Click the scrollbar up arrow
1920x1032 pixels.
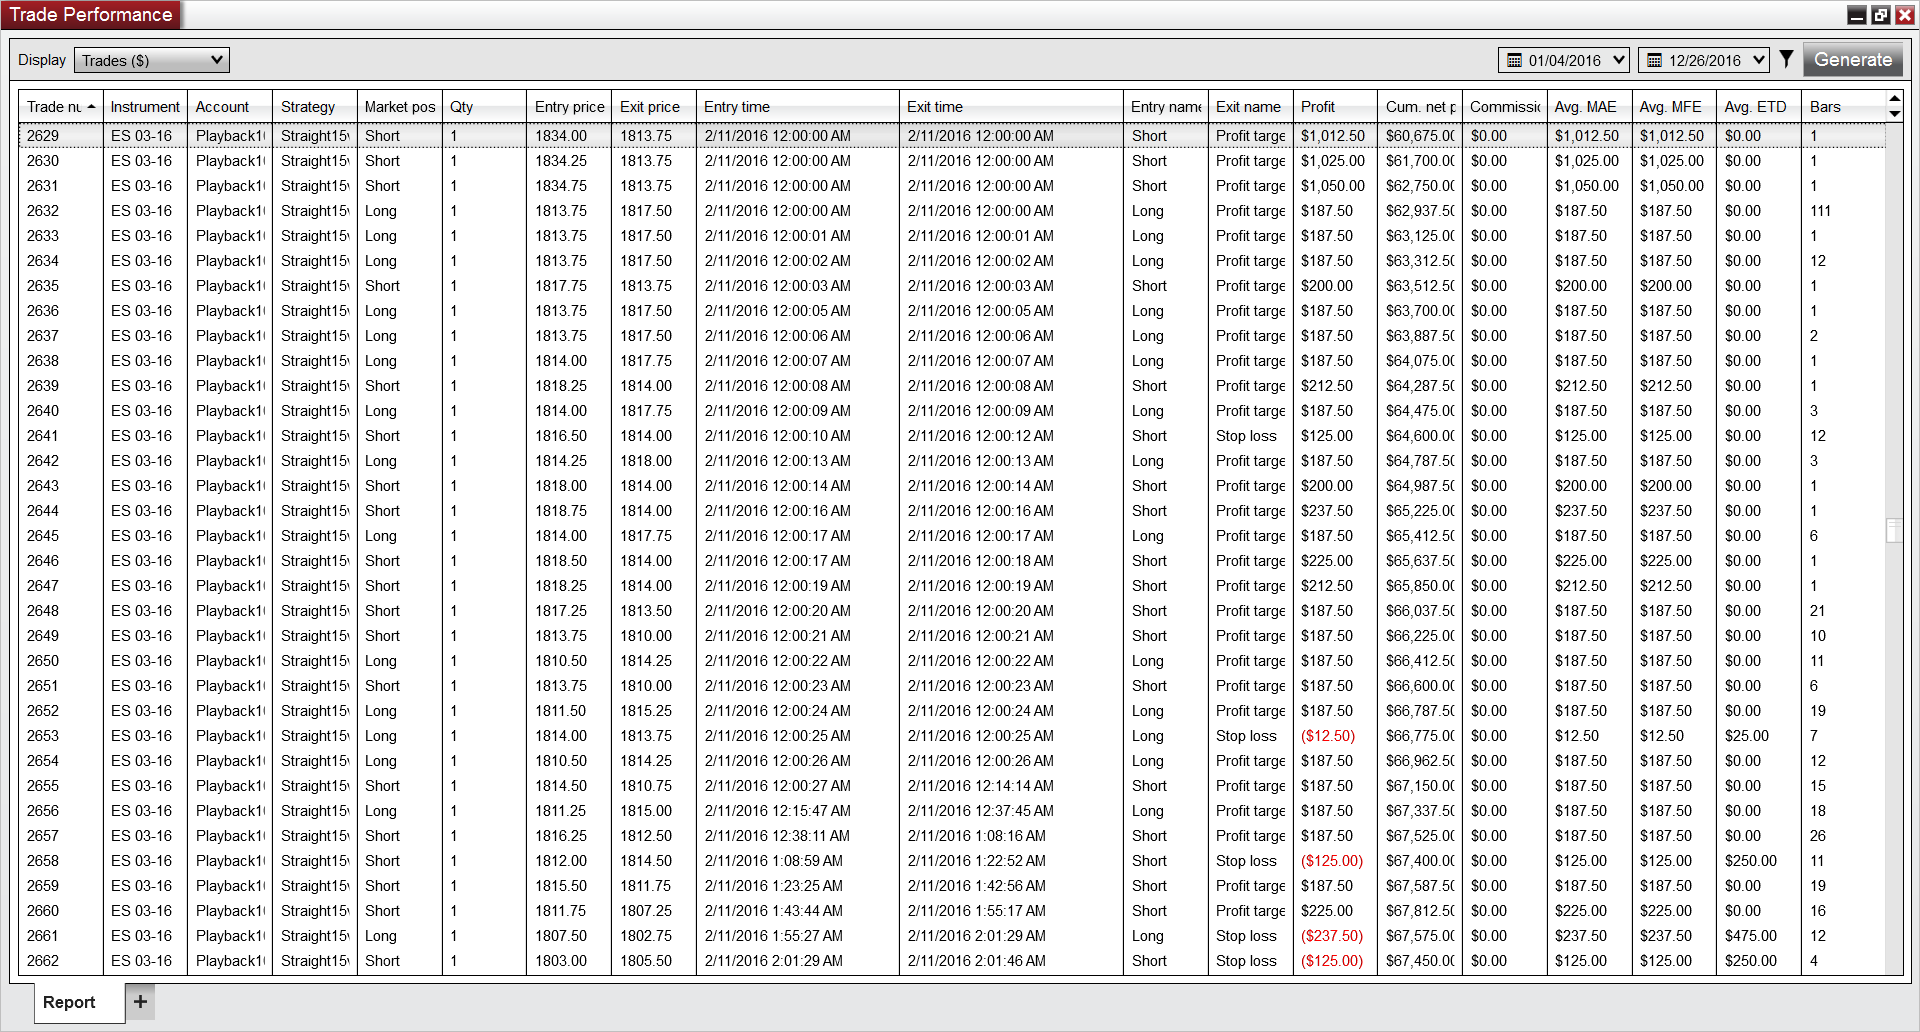click(1894, 99)
